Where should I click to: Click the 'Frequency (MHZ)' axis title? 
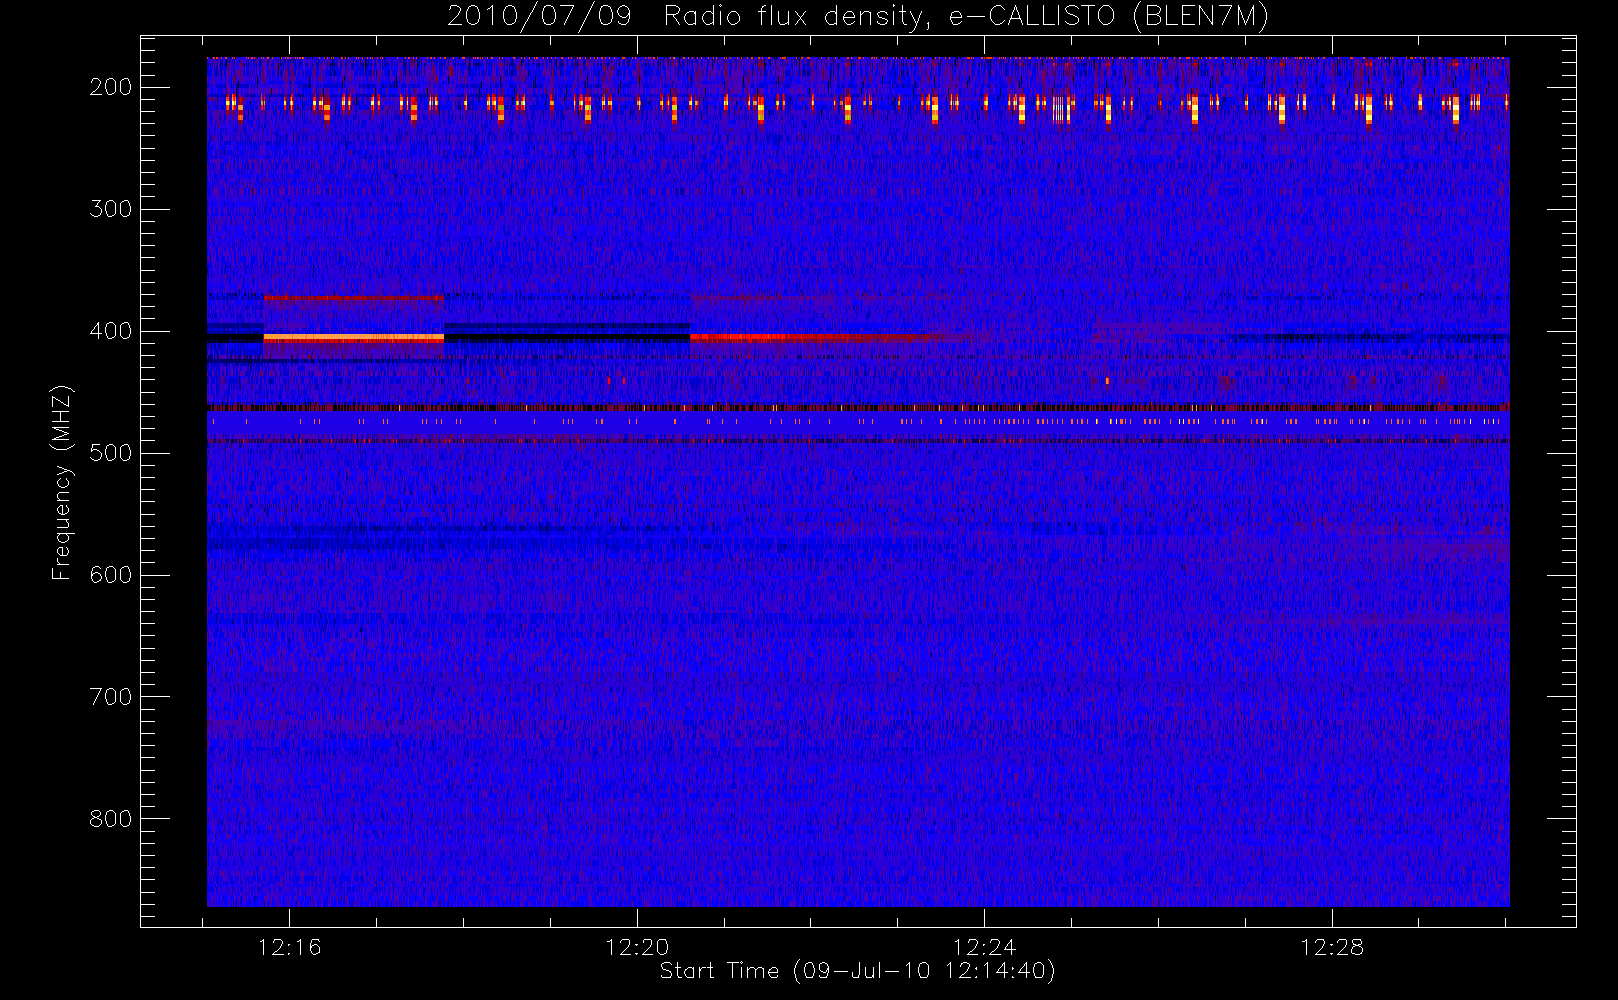(62, 482)
